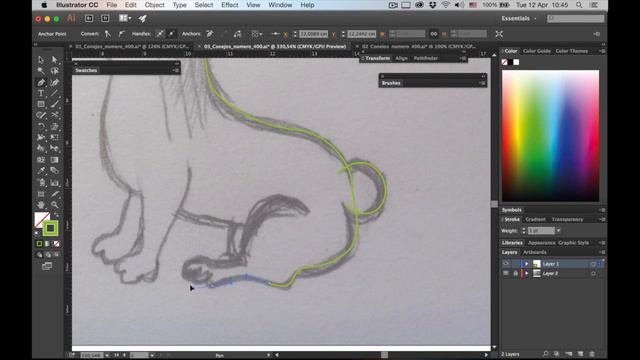This screenshot has height=360, width=640.
Task: Select the Artboard tool
Action: pos(41,193)
